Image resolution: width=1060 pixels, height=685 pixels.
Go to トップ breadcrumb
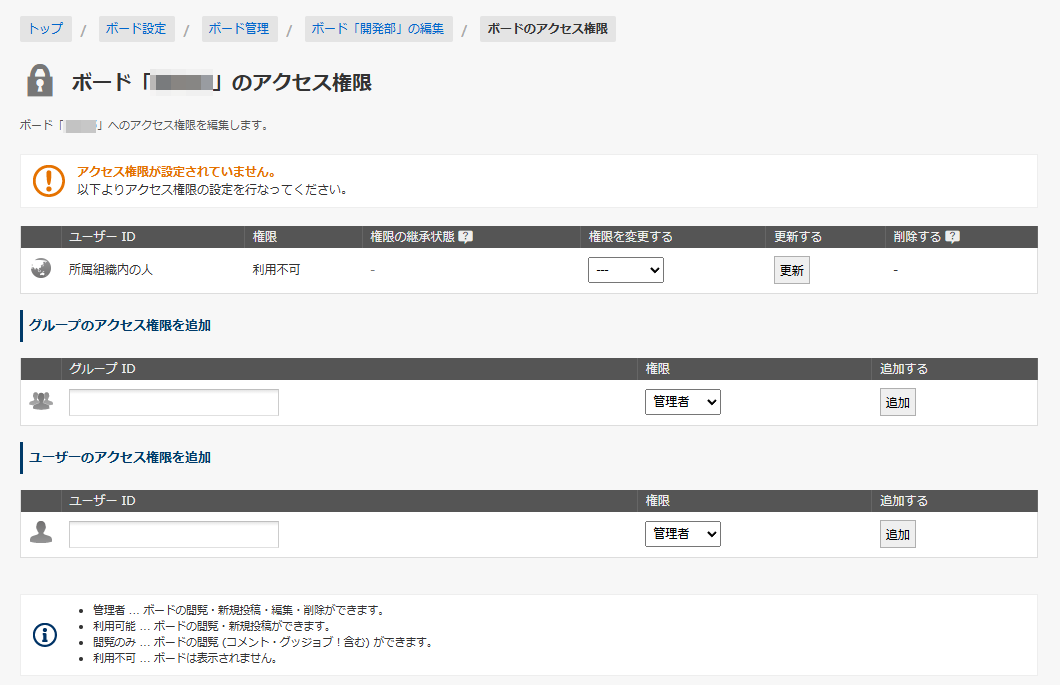point(46,28)
